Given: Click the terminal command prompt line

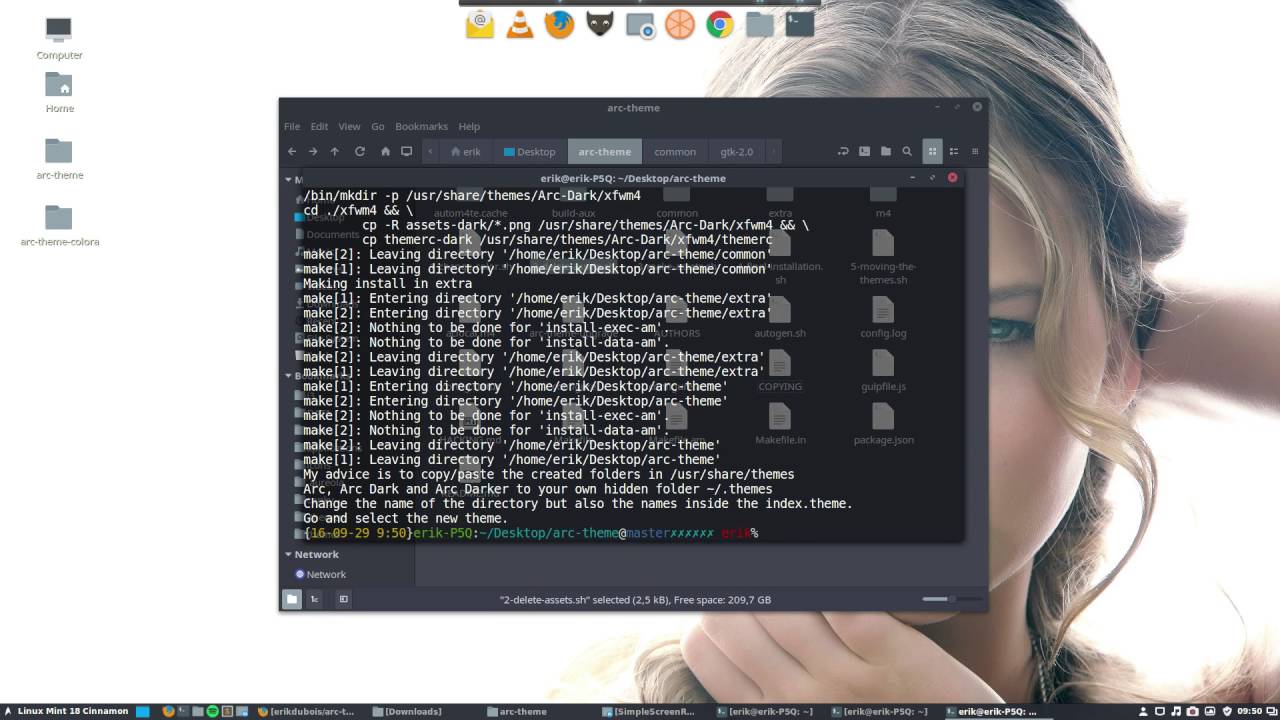Looking at the screenshot, I should click(531, 533).
